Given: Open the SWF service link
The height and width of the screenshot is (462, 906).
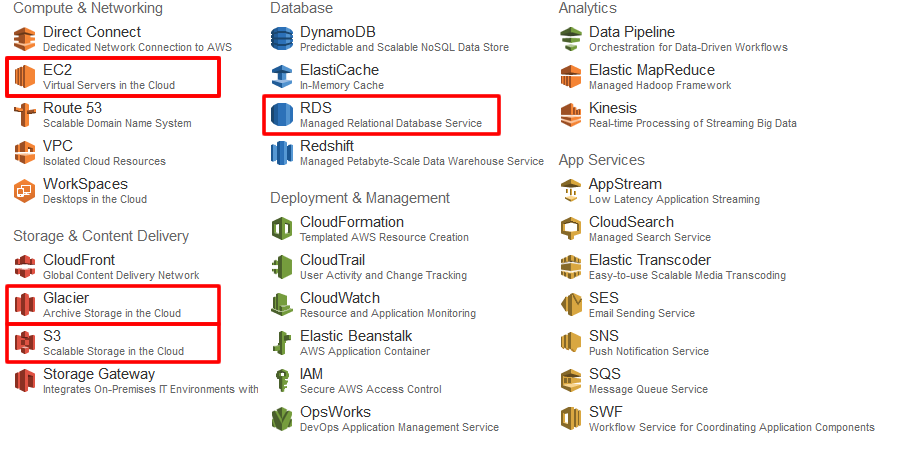Looking at the screenshot, I should 606,412.
